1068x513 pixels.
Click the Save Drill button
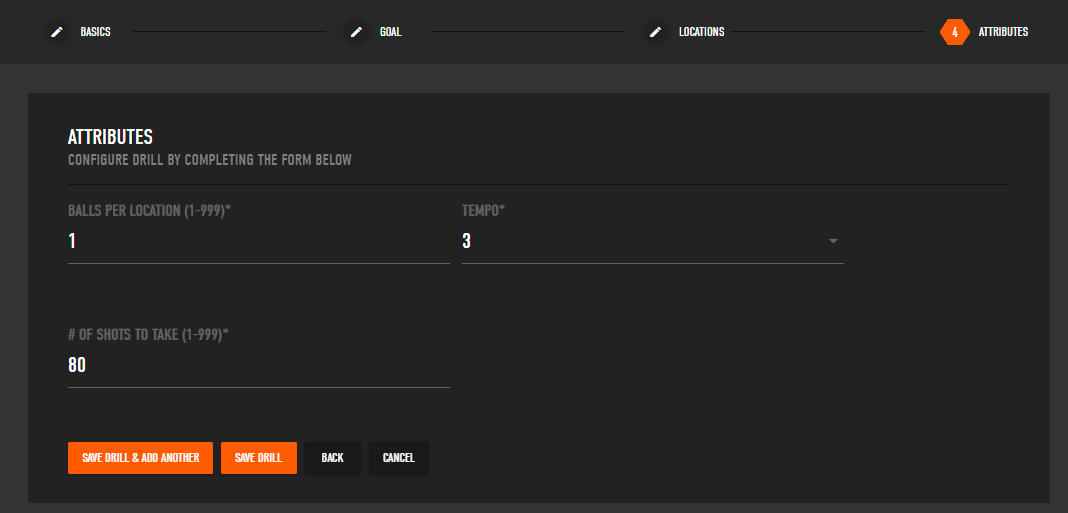(259, 458)
